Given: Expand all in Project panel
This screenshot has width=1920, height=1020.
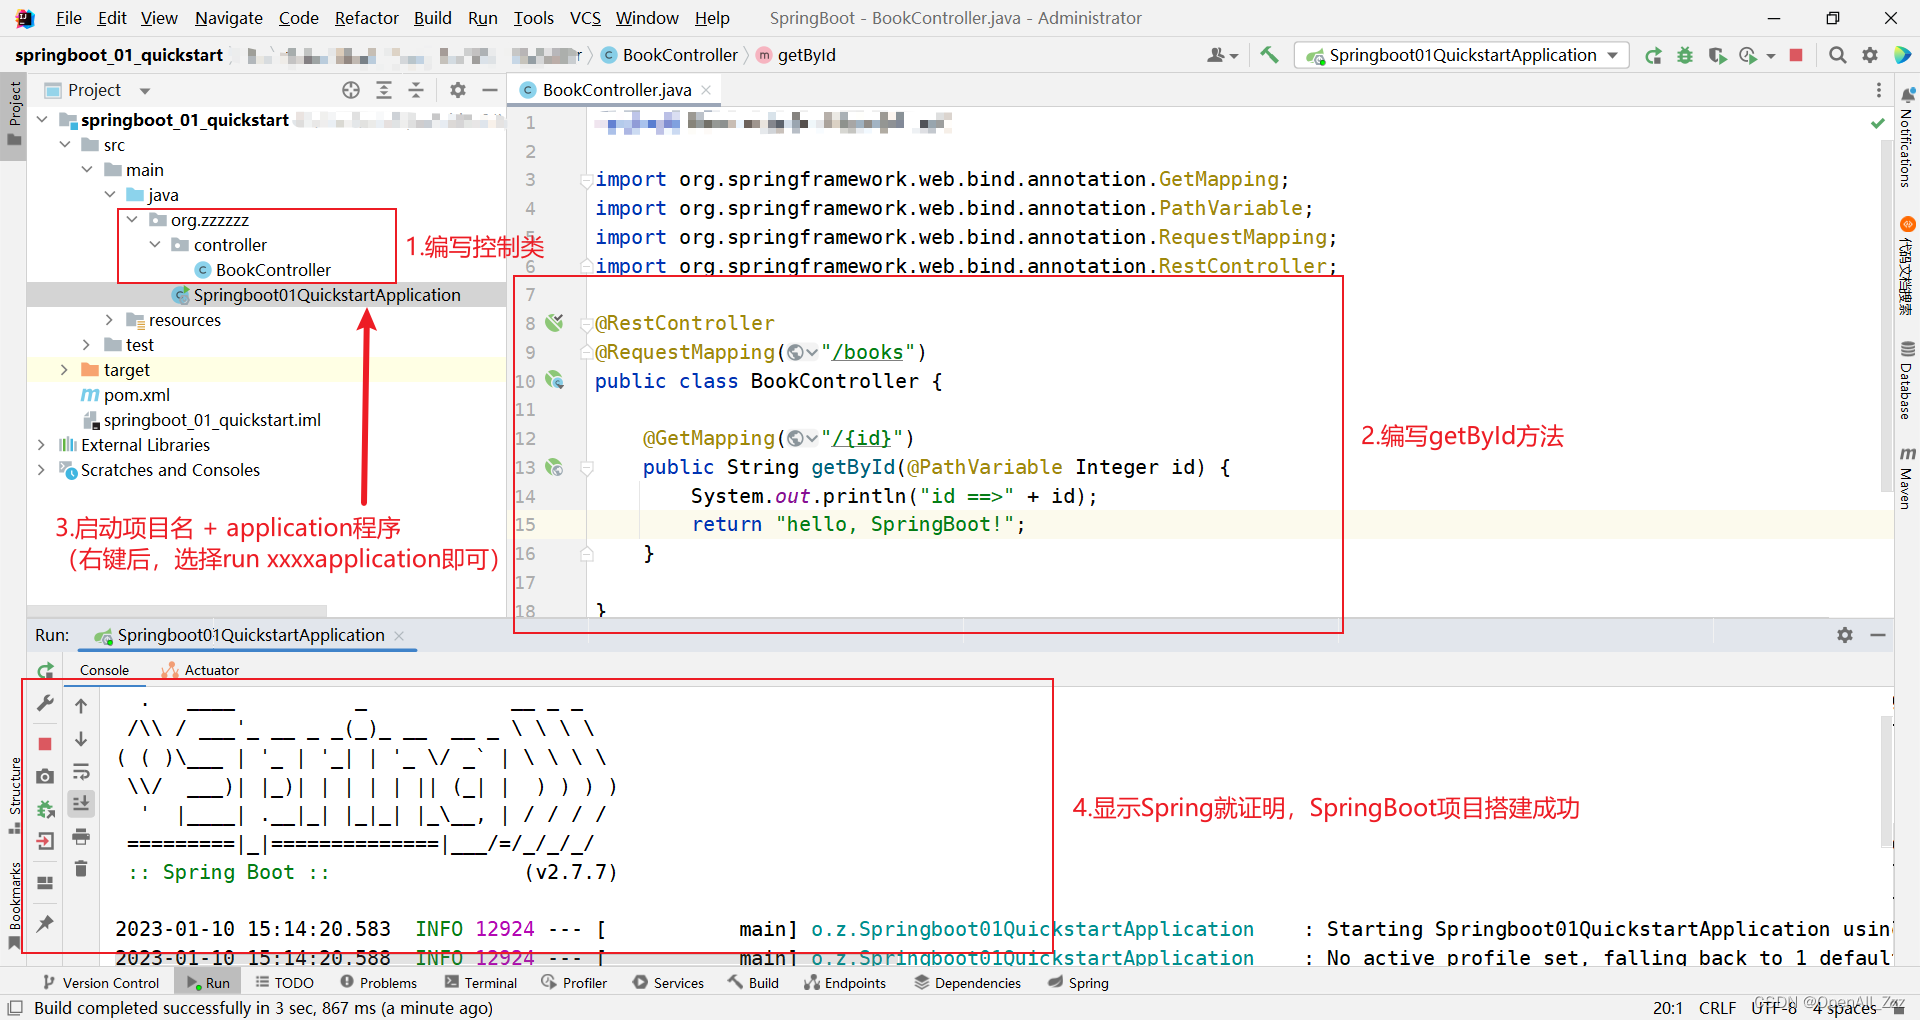Looking at the screenshot, I should point(383,90).
